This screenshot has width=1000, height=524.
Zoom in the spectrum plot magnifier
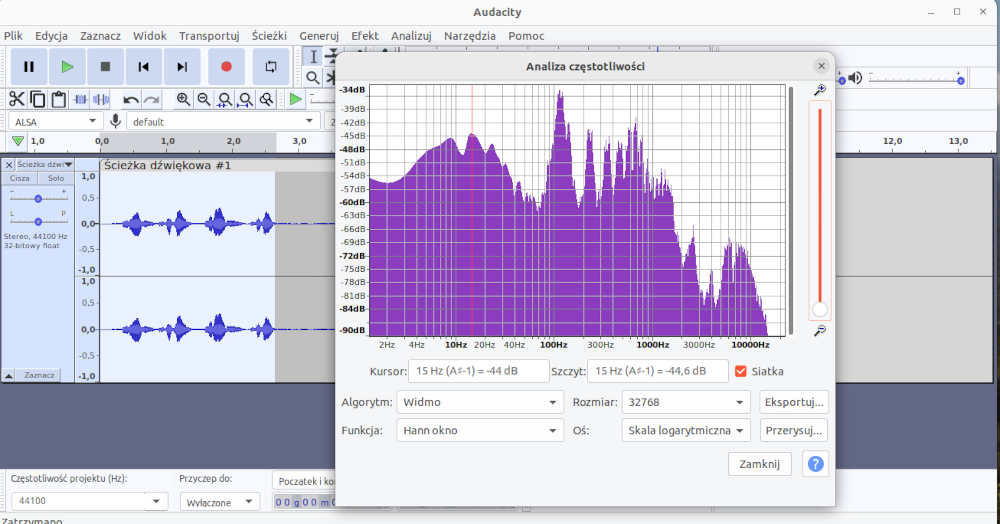coord(820,91)
